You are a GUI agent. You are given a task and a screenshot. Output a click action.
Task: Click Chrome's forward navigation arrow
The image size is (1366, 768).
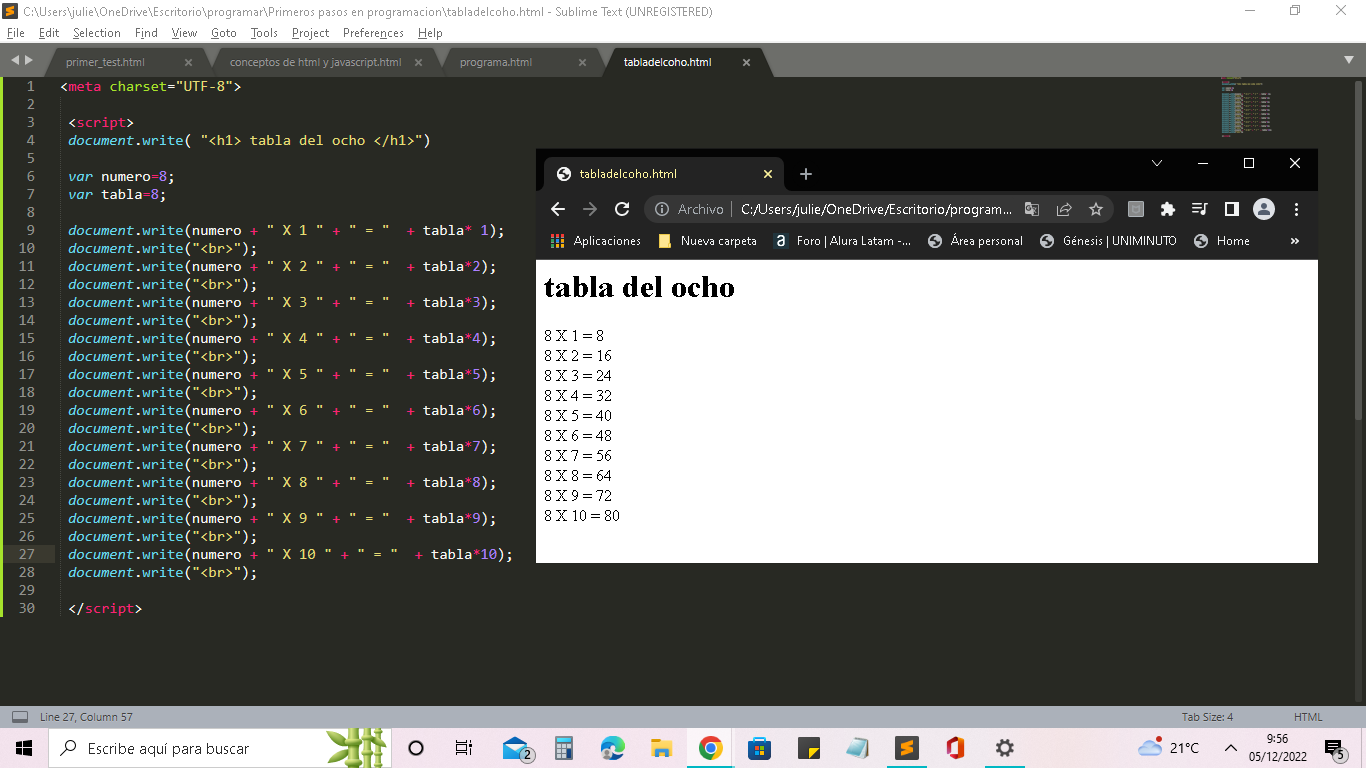590,209
